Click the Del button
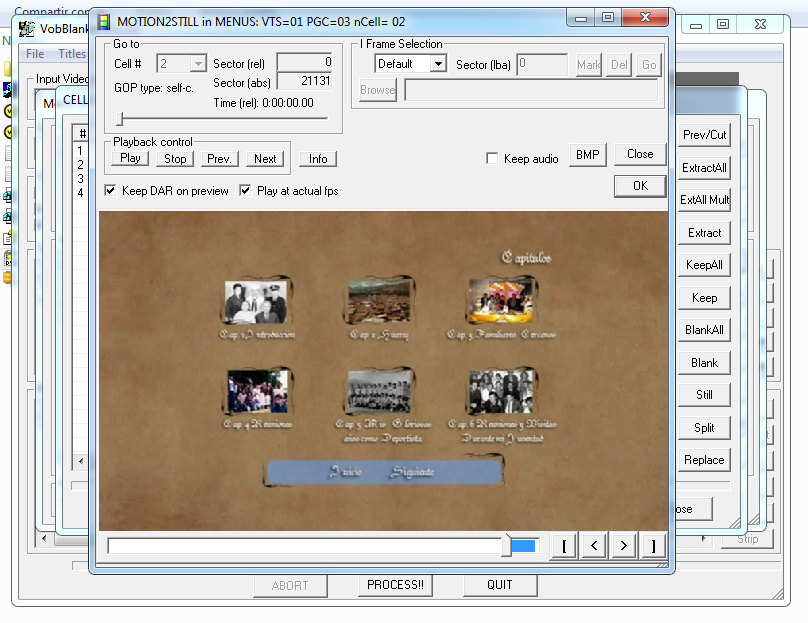 [619, 65]
